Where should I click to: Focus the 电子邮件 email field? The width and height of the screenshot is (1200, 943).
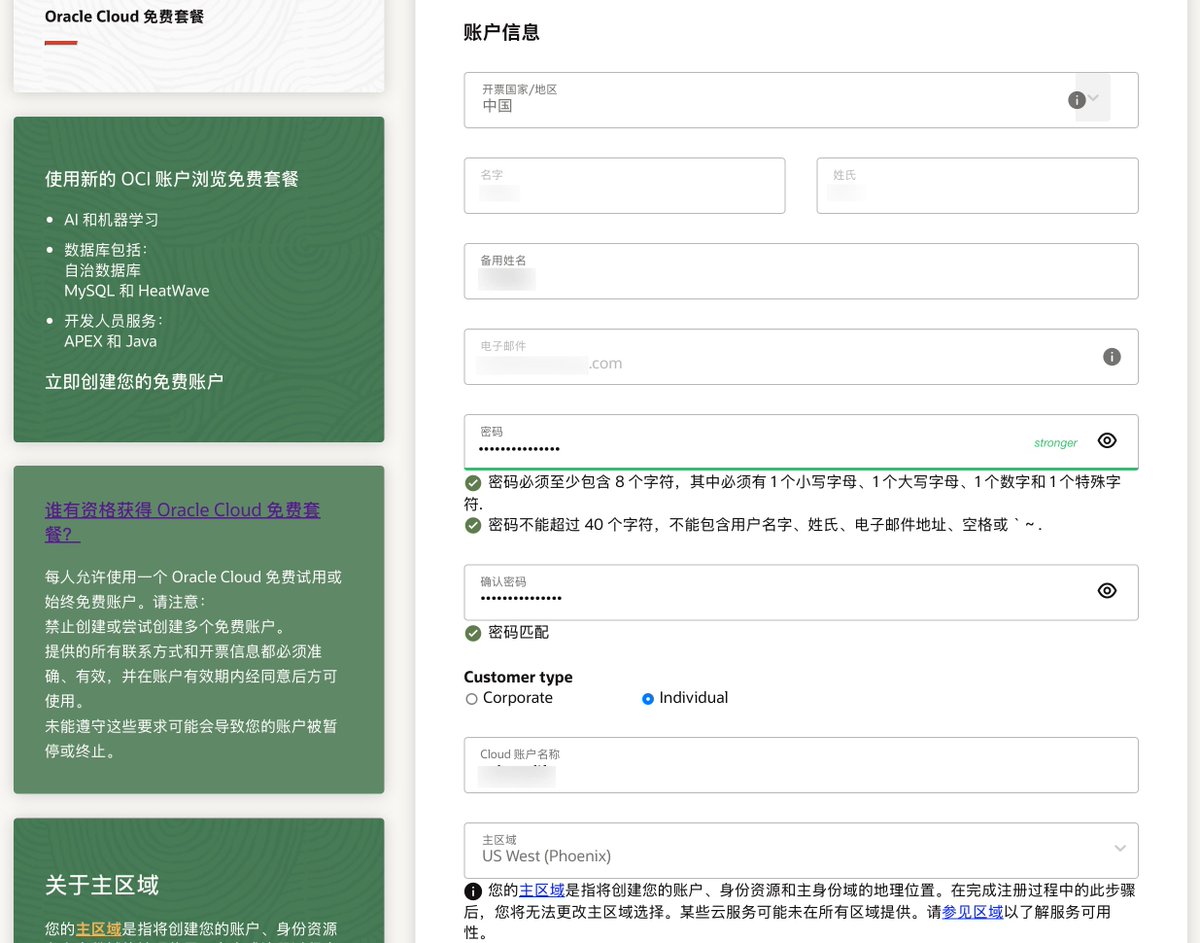801,357
